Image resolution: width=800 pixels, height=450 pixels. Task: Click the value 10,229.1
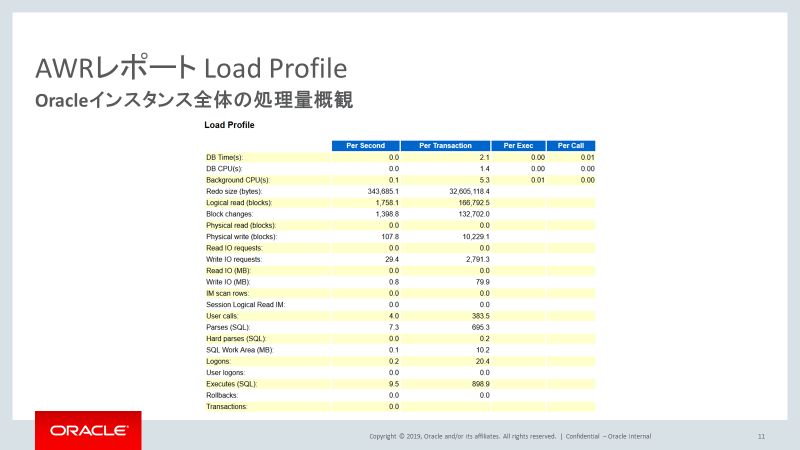(476, 237)
